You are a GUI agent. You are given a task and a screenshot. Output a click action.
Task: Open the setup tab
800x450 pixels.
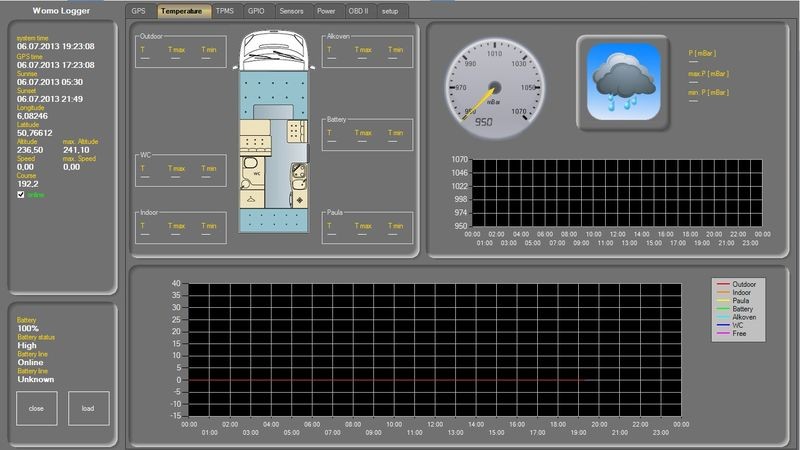click(389, 11)
